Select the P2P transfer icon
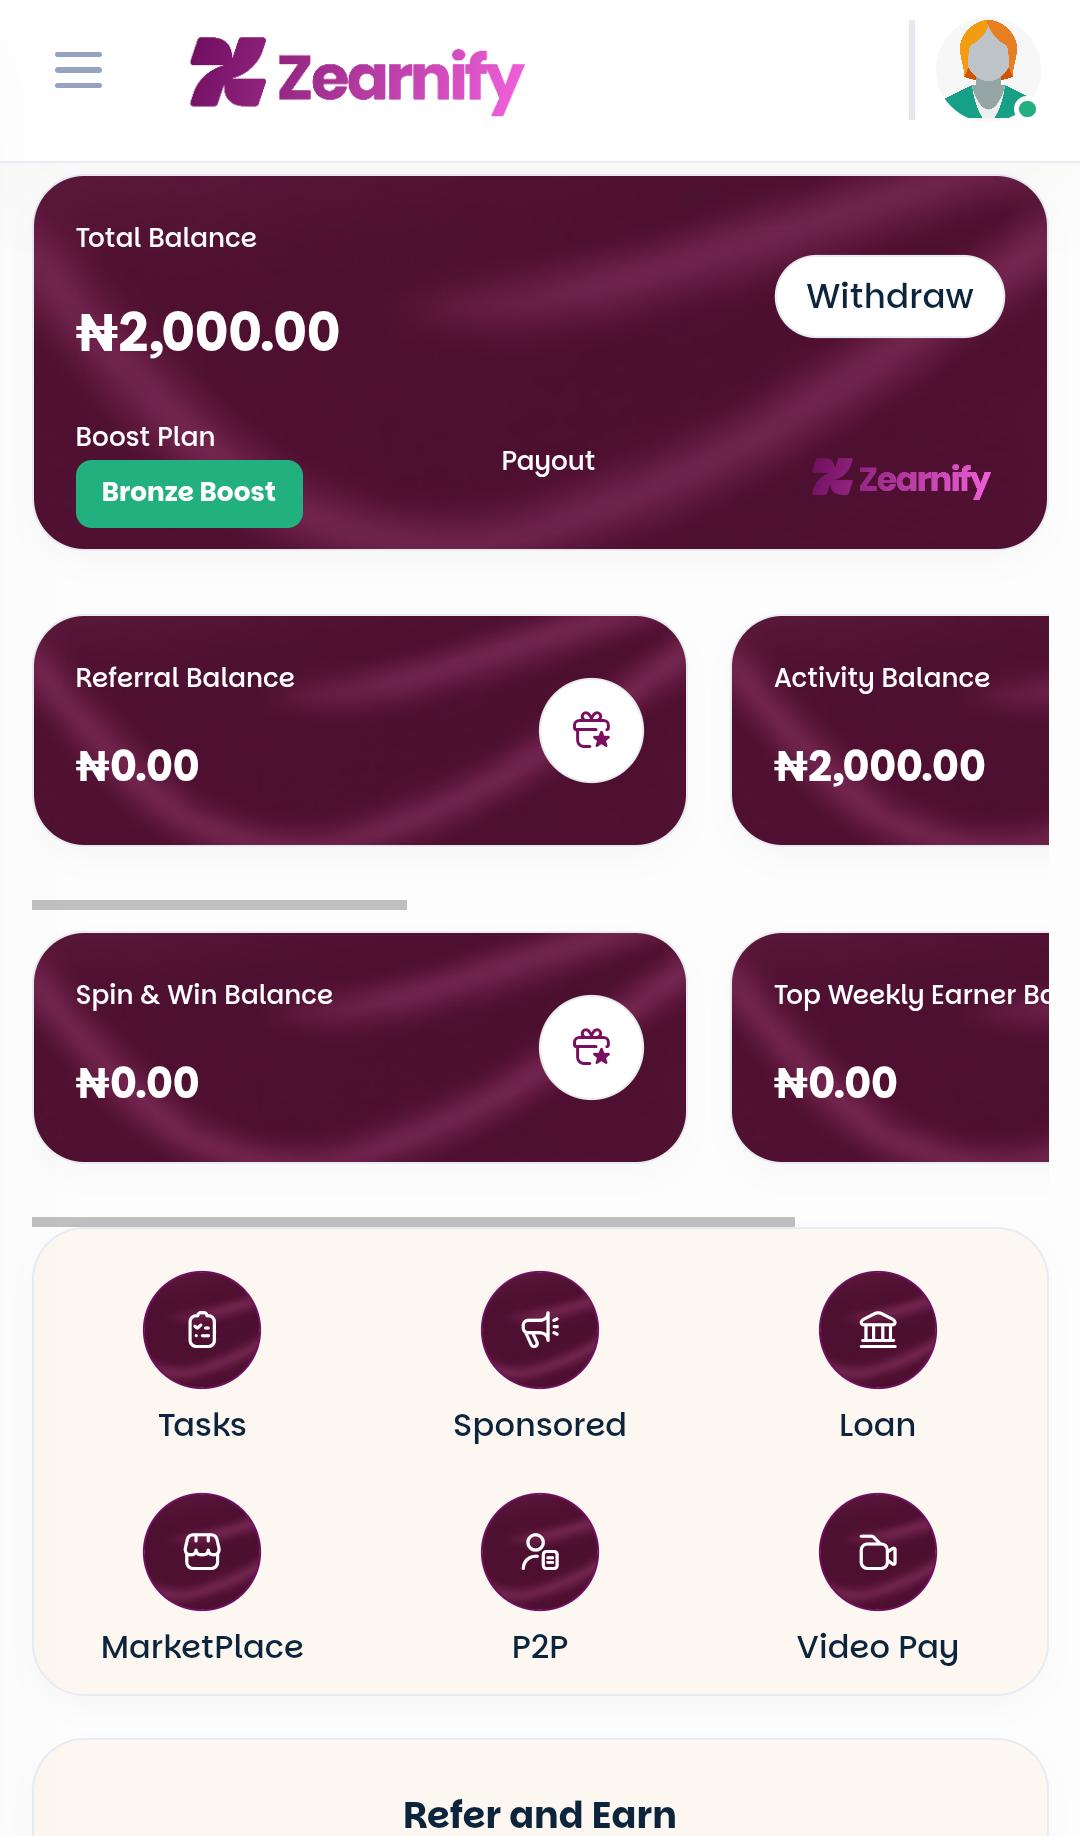The height and width of the screenshot is (1836, 1080). pyautogui.click(x=539, y=1551)
